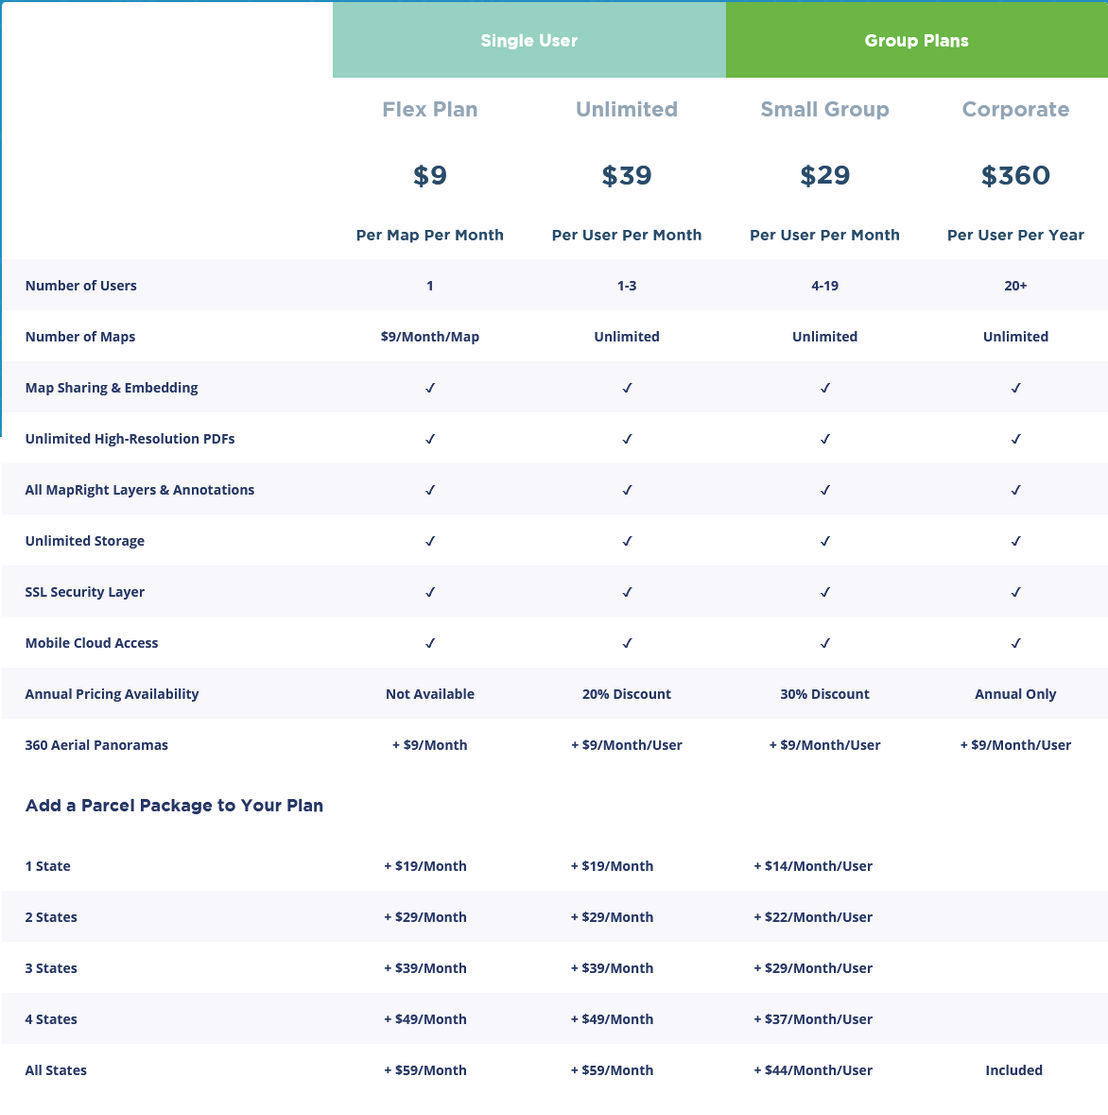This screenshot has width=1108, height=1115.
Task: Click Flex Plan checkmark for Map Sharing & Embedding
Action: (x=430, y=388)
